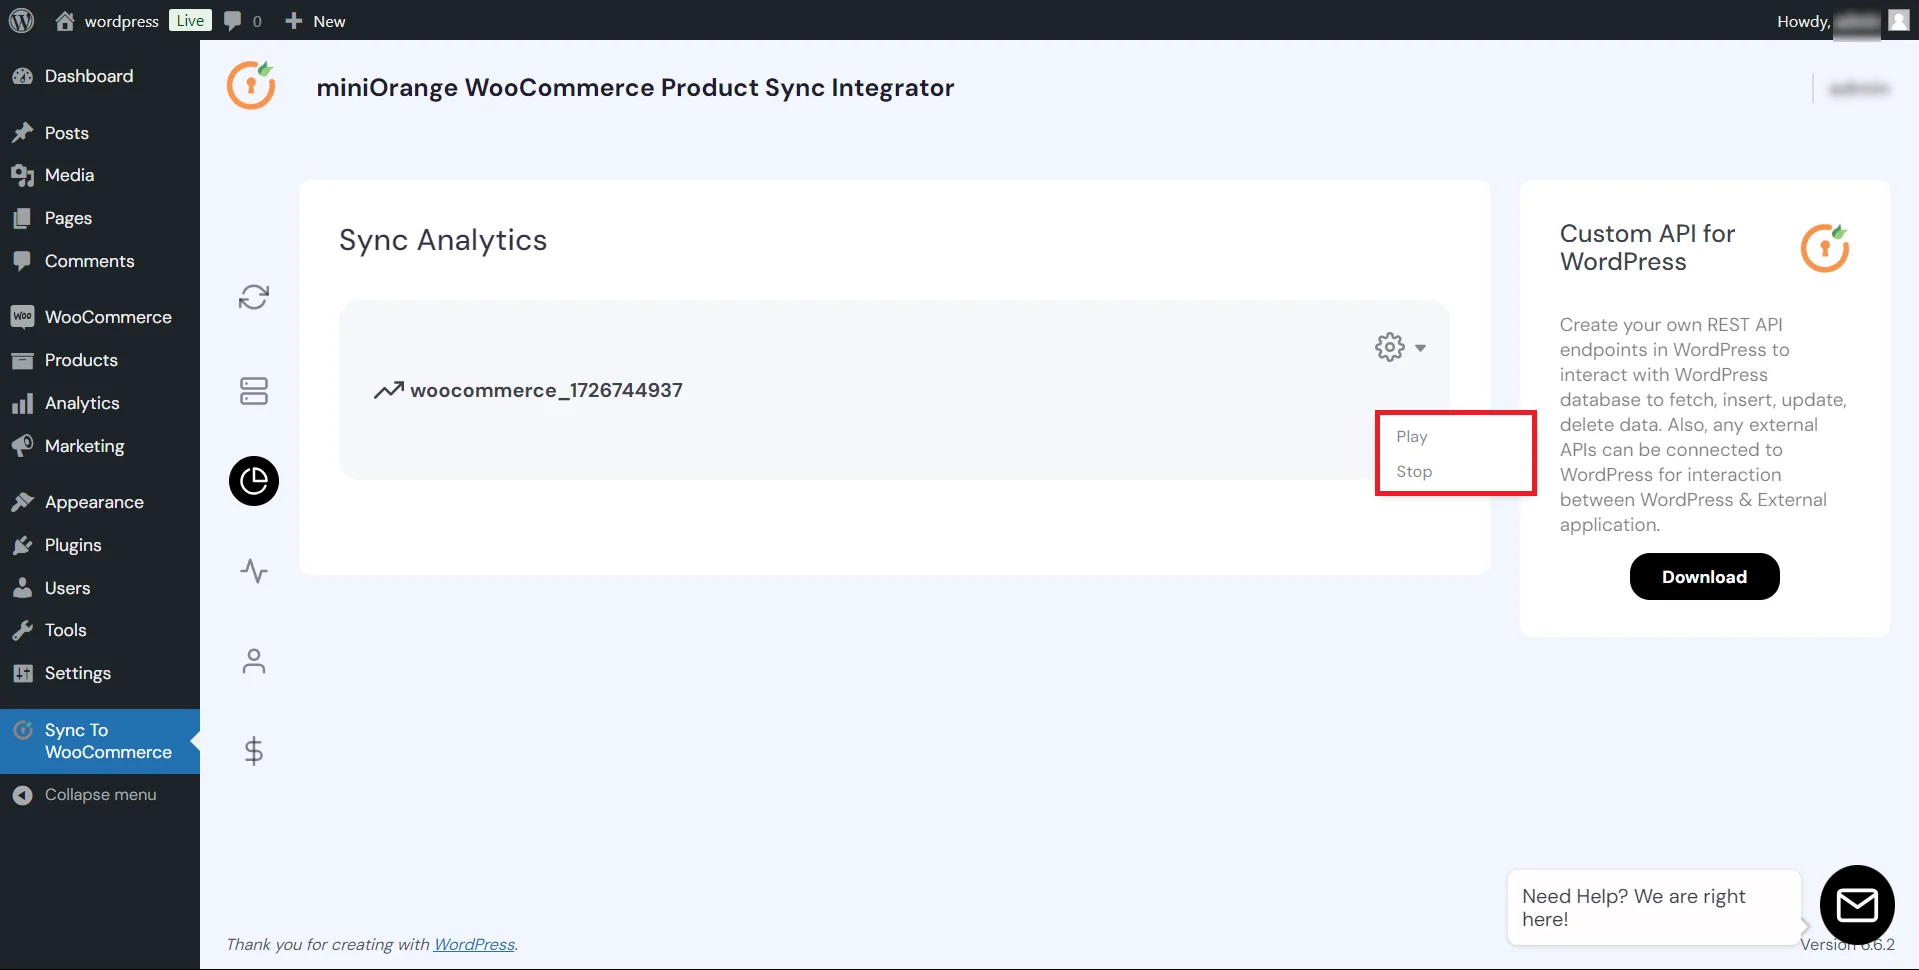Open the server stack icon tab

(254, 391)
